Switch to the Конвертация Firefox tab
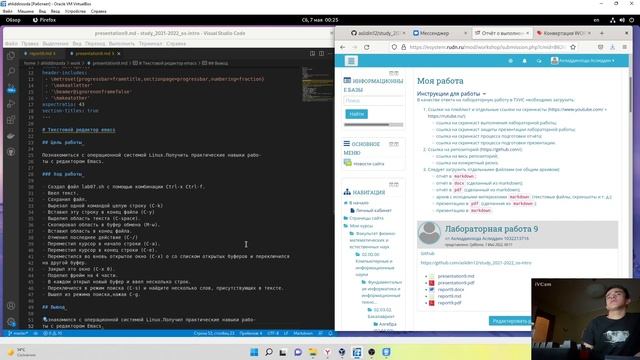The height and width of the screenshot is (360, 640). 564,33
